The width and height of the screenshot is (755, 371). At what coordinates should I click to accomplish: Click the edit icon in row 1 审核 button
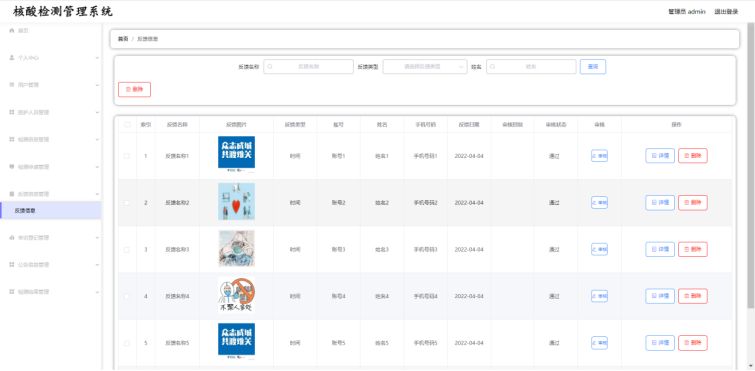(594, 156)
